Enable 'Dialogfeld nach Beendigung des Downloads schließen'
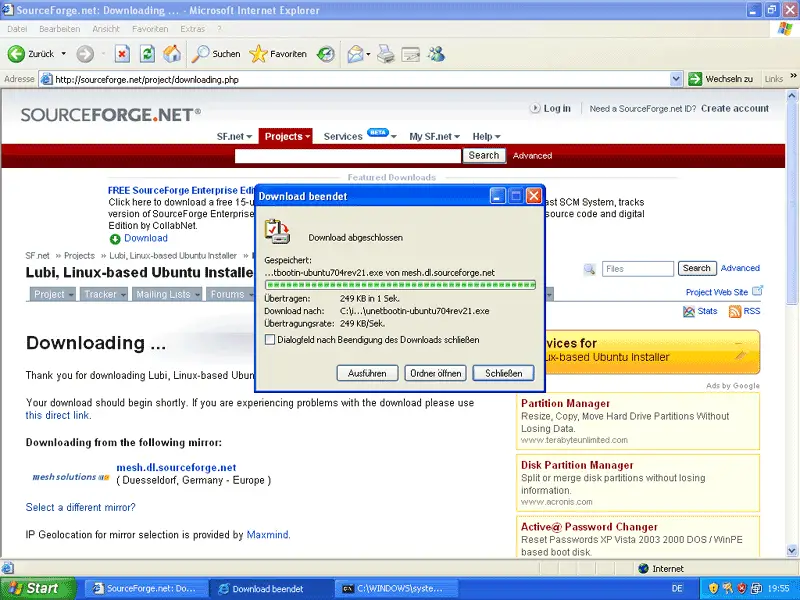 tap(270, 340)
